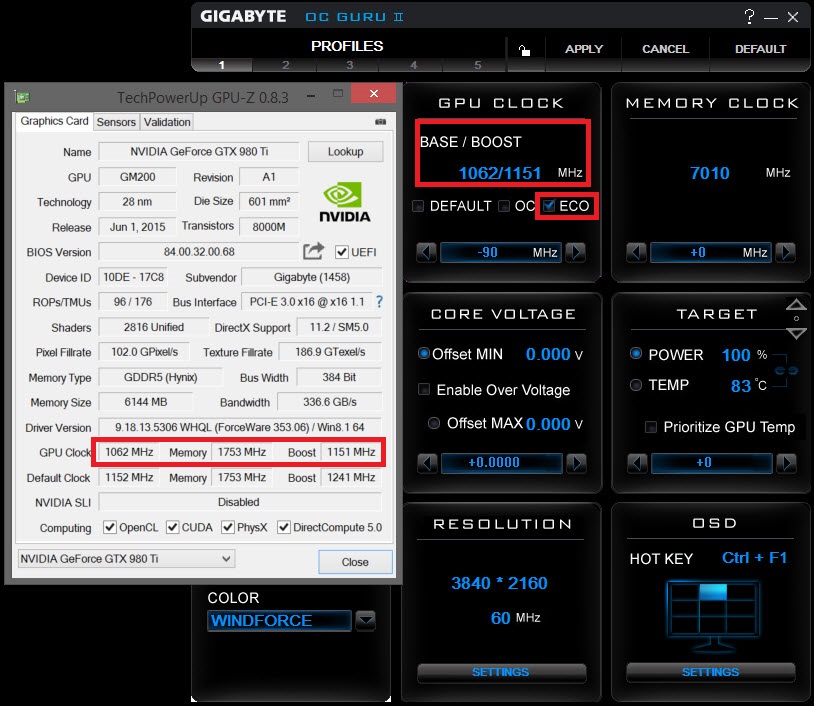Click the CANCEL button
814x706 pixels.
[x=665, y=49]
